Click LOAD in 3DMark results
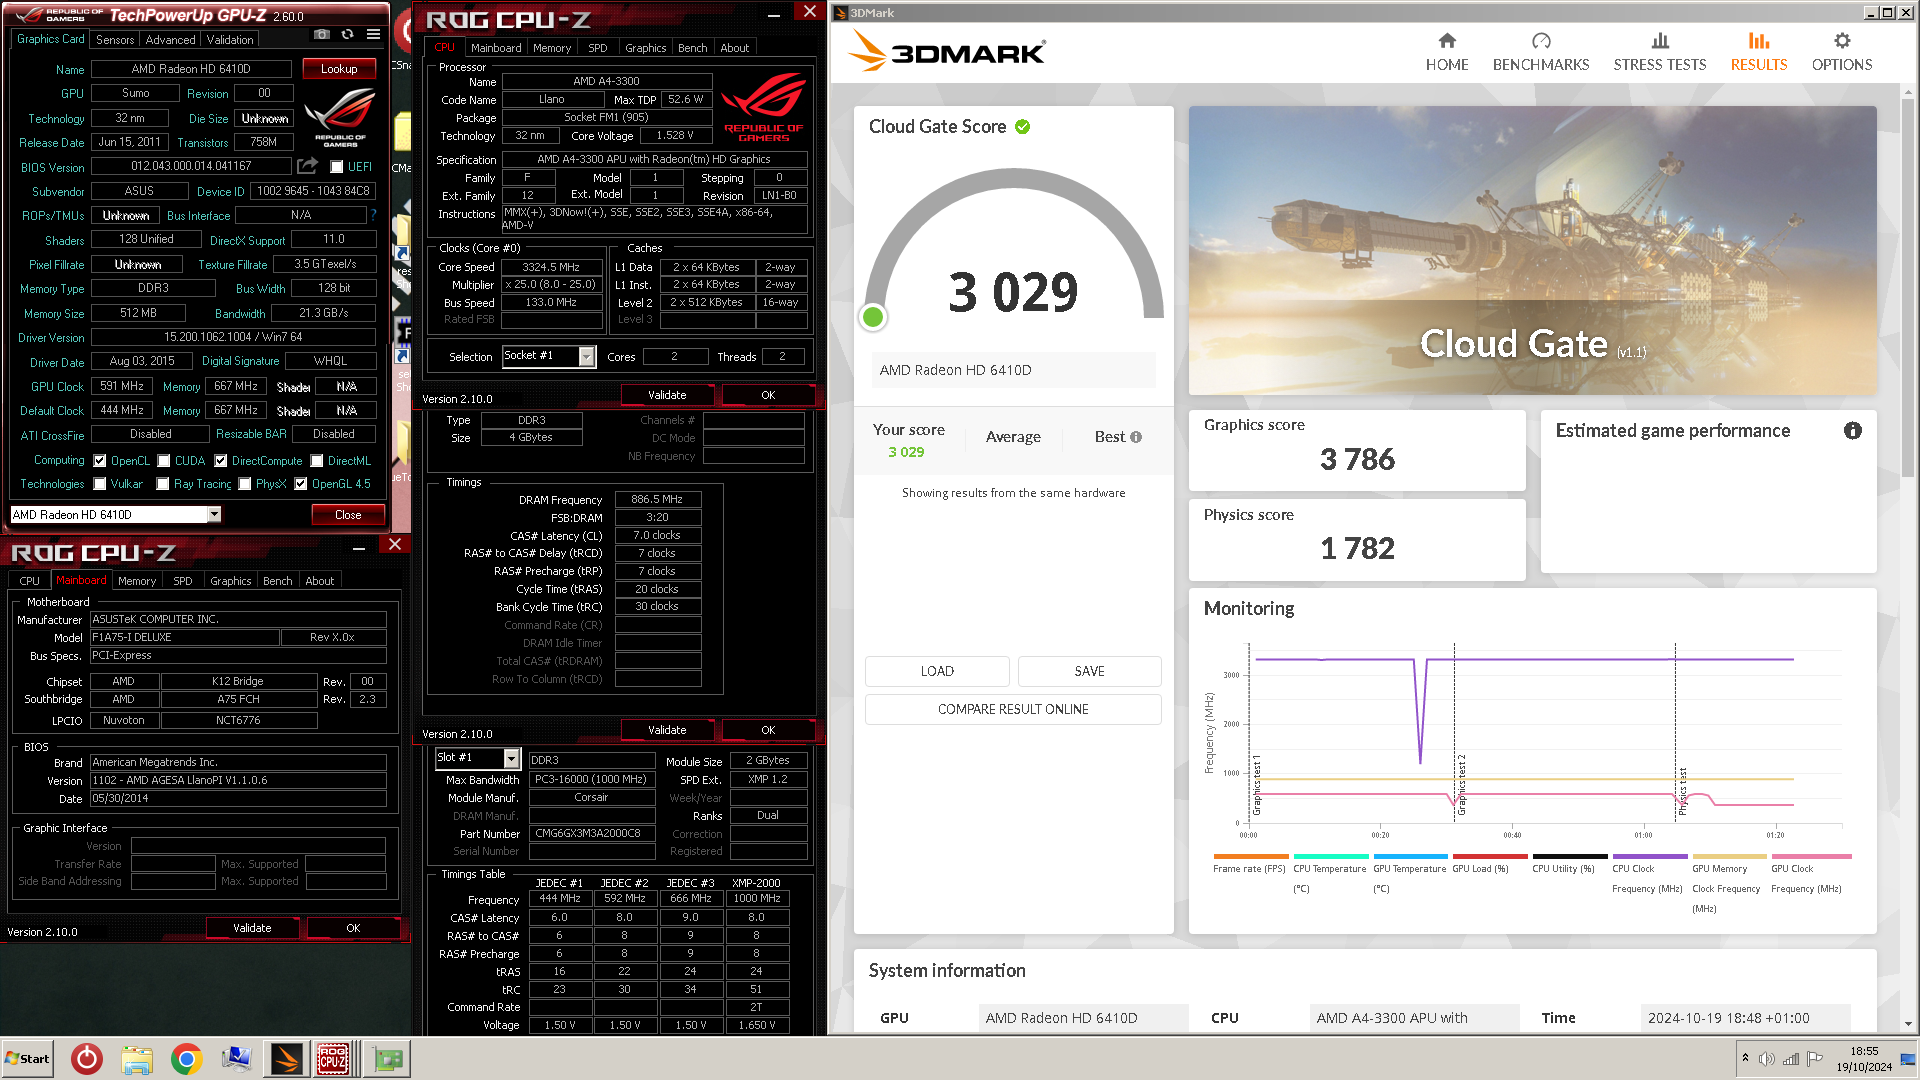This screenshot has width=1920, height=1080. point(937,671)
